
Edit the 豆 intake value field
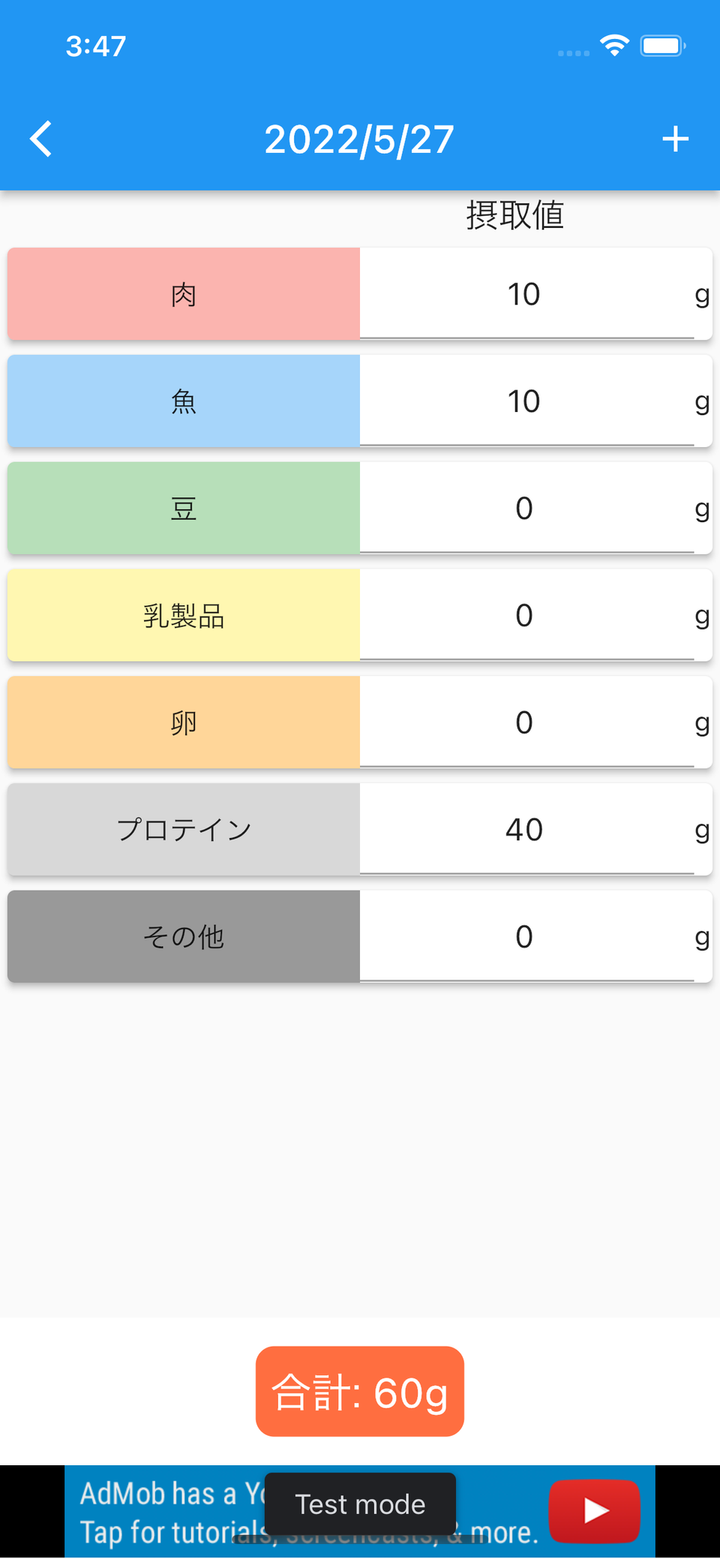pos(525,508)
